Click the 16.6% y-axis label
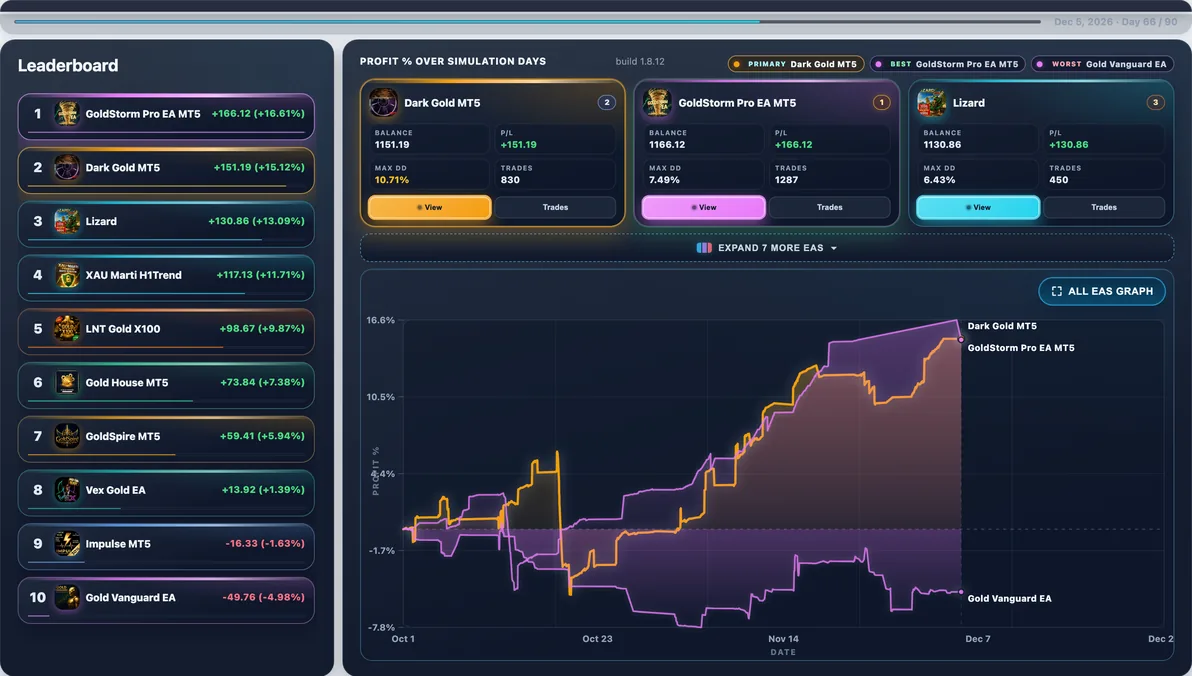 pyautogui.click(x=381, y=320)
